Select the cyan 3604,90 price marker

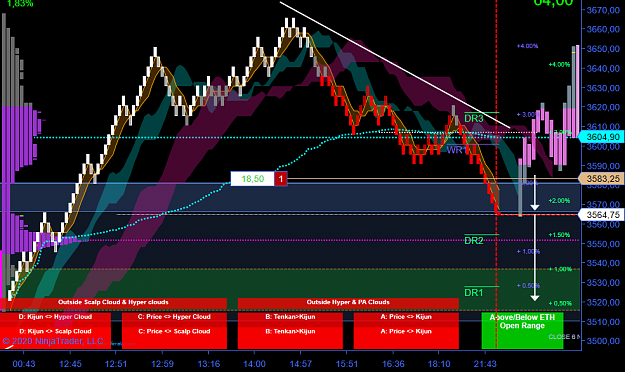[601, 137]
